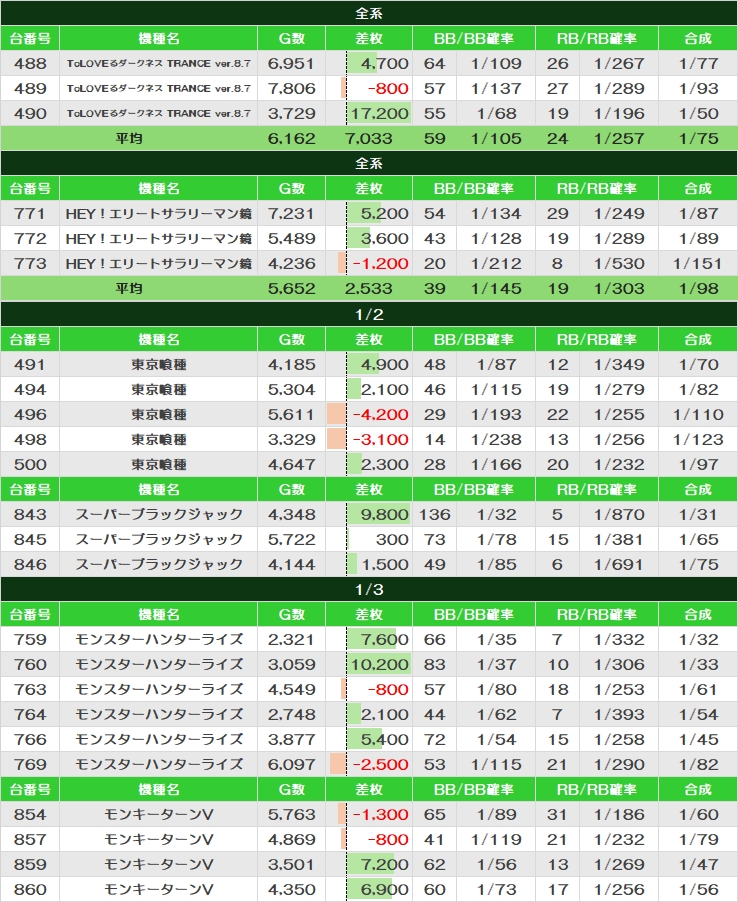The height and width of the screenshot is (902, 738).
Task: Select machine number 500
Action: point(30,465)
